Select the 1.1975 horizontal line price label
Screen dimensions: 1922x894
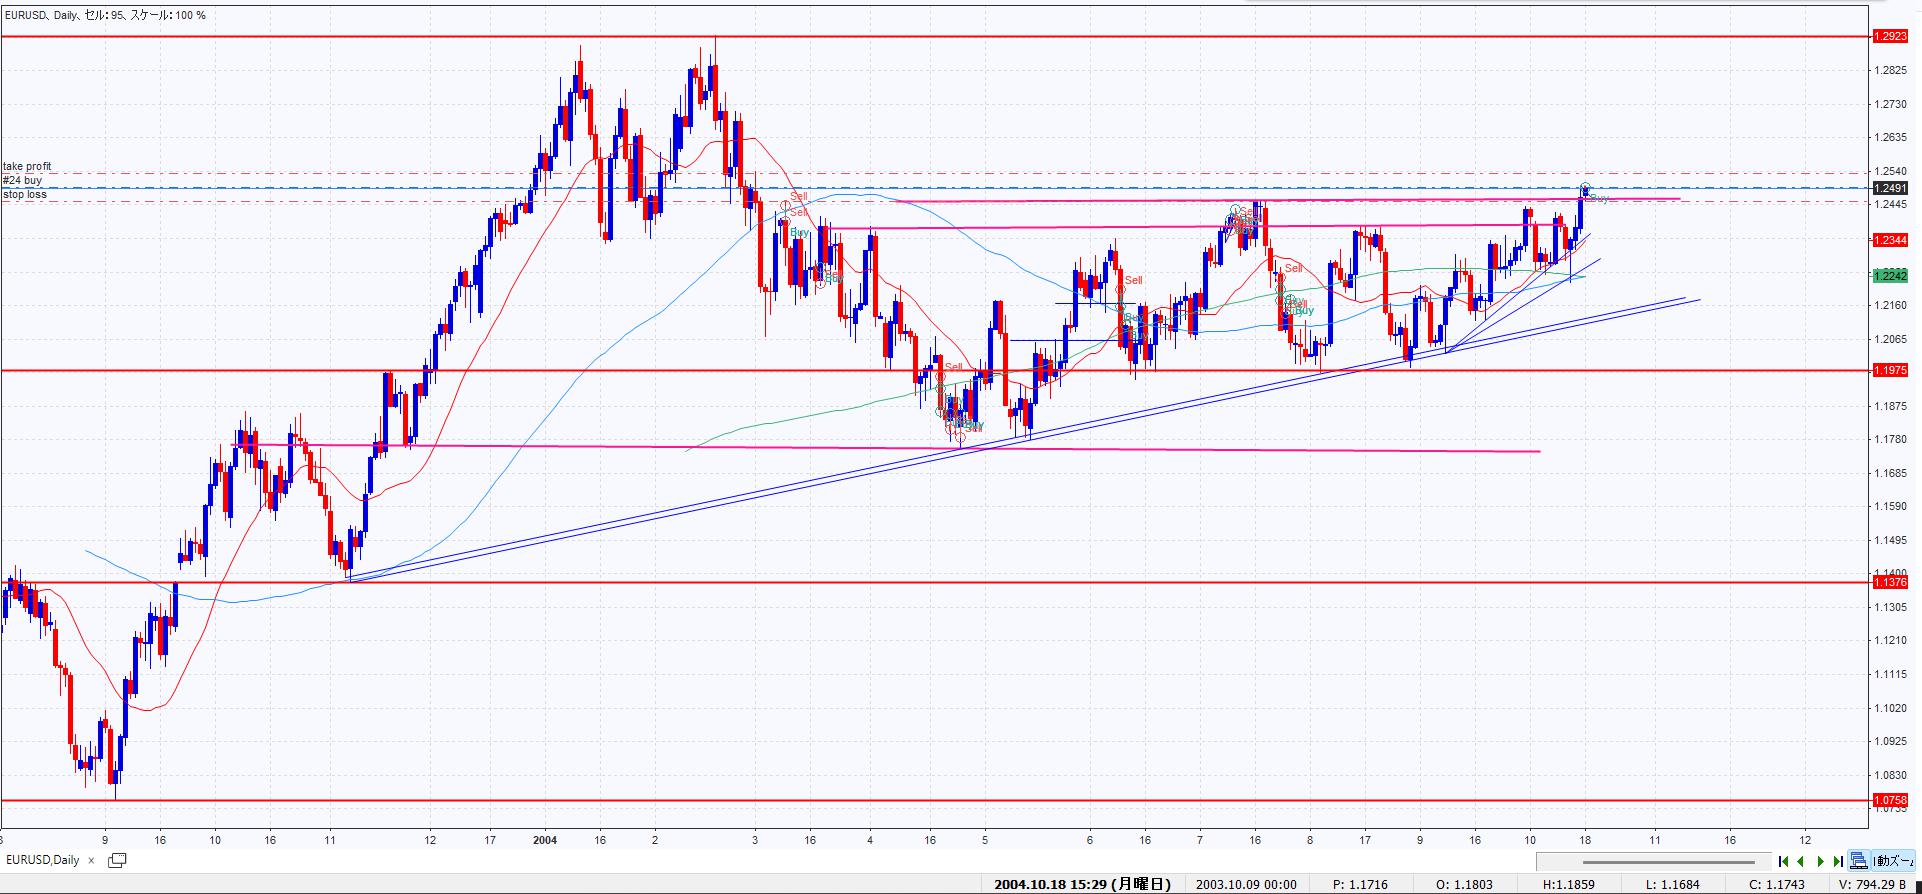tap(1889, 371)
